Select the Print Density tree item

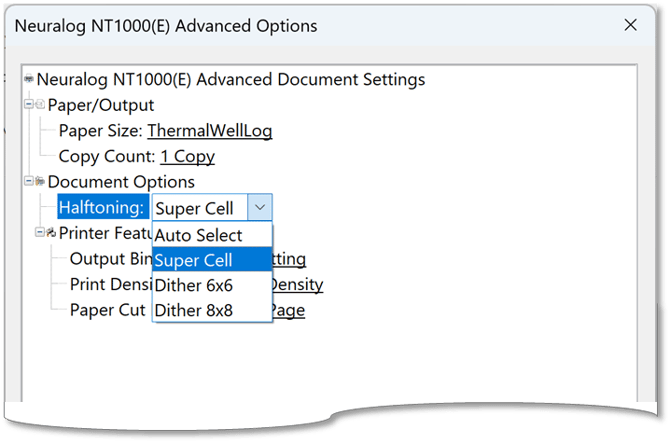click(109, 285)
